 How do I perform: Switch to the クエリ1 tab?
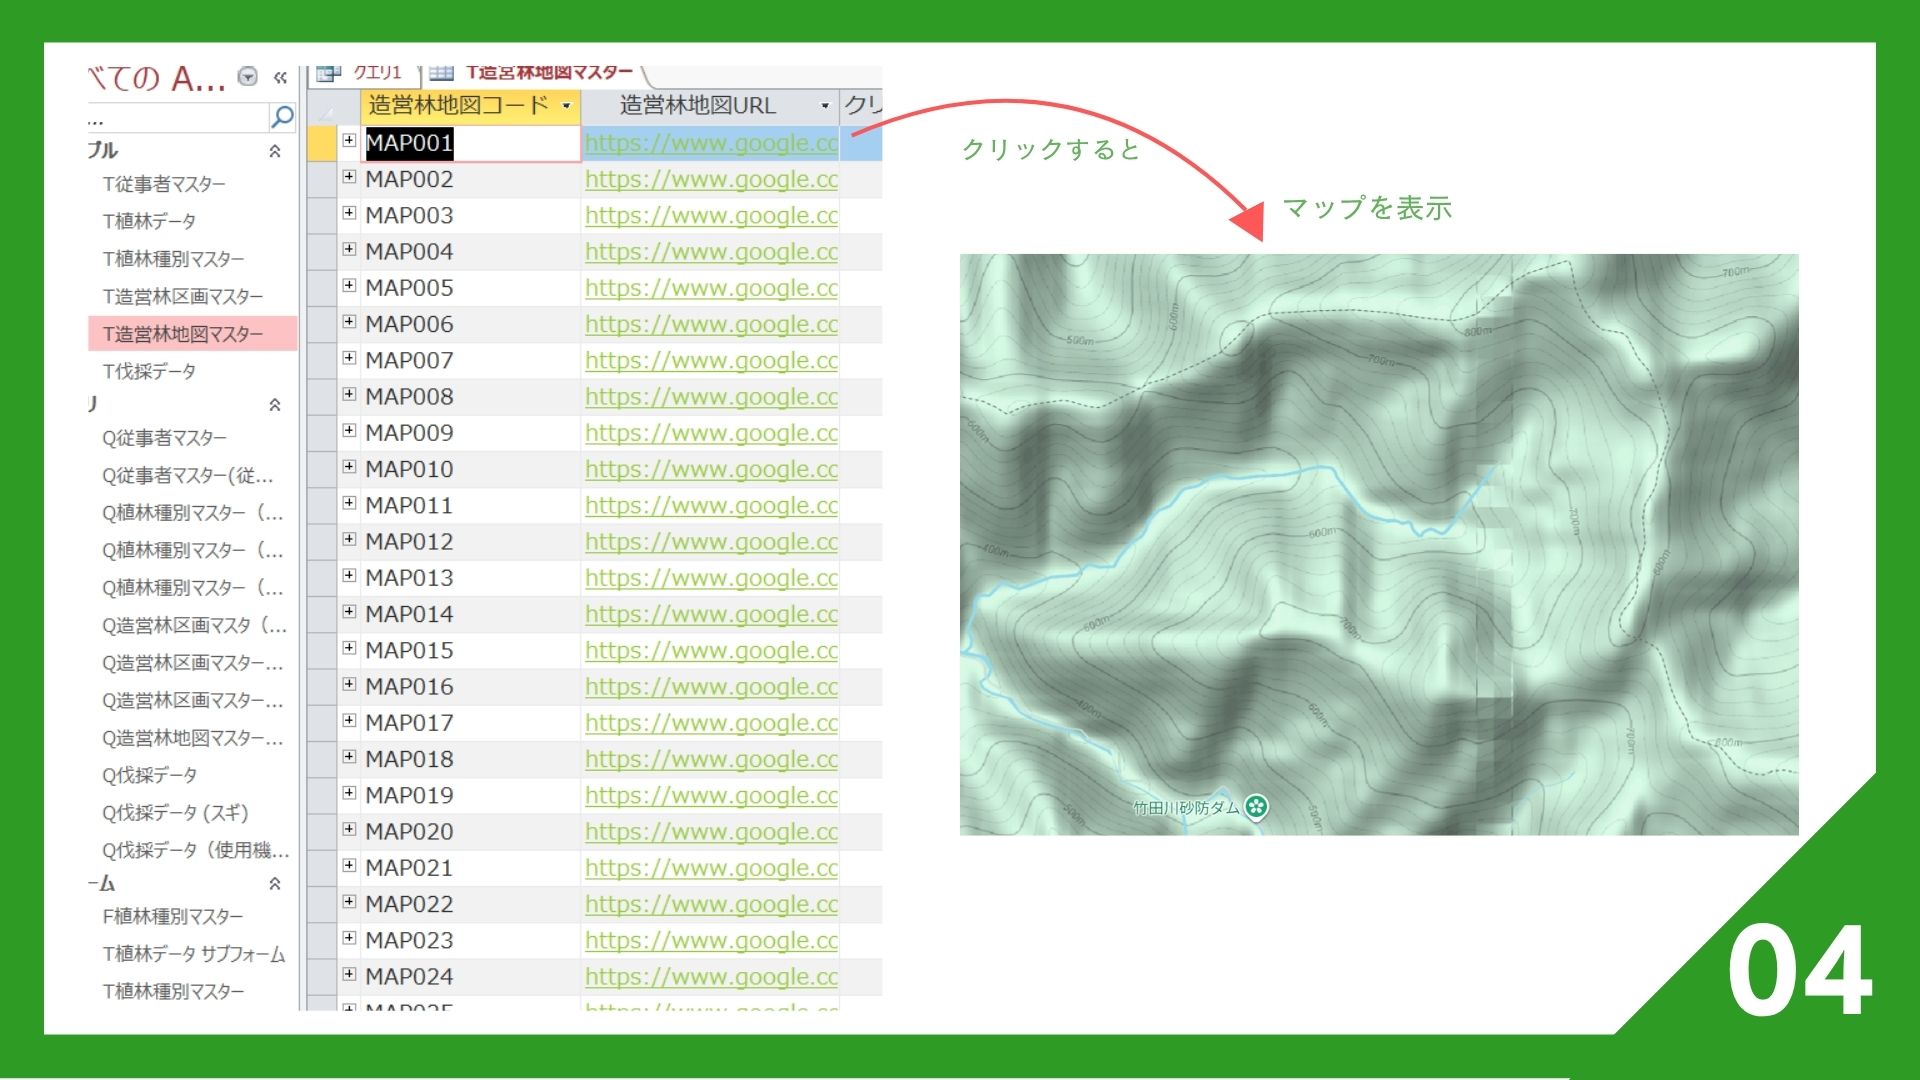[376, 73]
